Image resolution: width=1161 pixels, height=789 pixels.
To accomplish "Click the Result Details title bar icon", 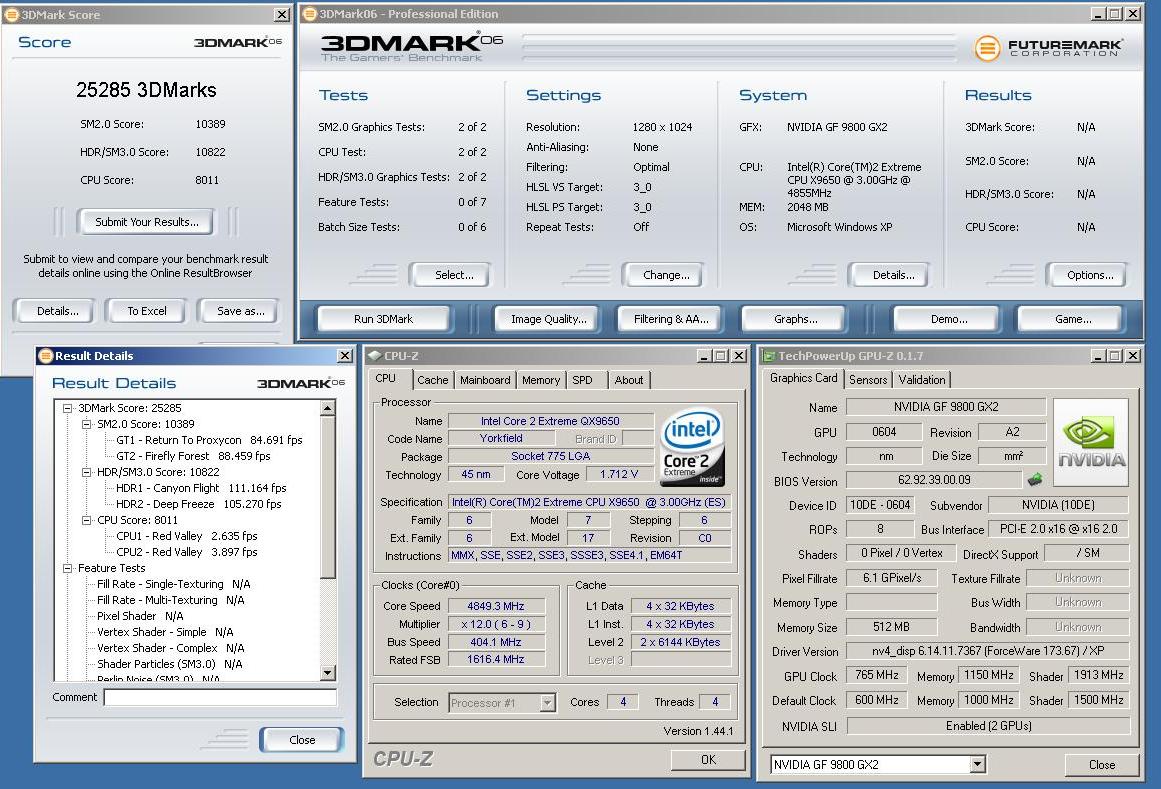I will [x=46, y=356].
